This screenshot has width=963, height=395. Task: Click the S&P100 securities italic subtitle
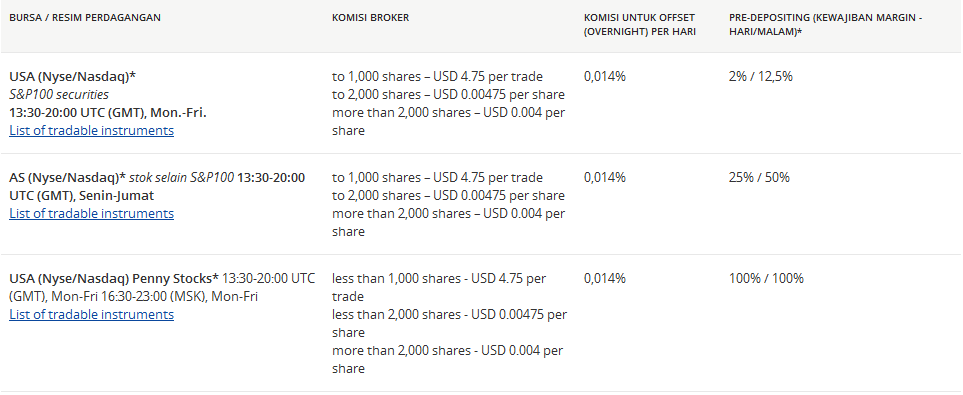point(59,95)
